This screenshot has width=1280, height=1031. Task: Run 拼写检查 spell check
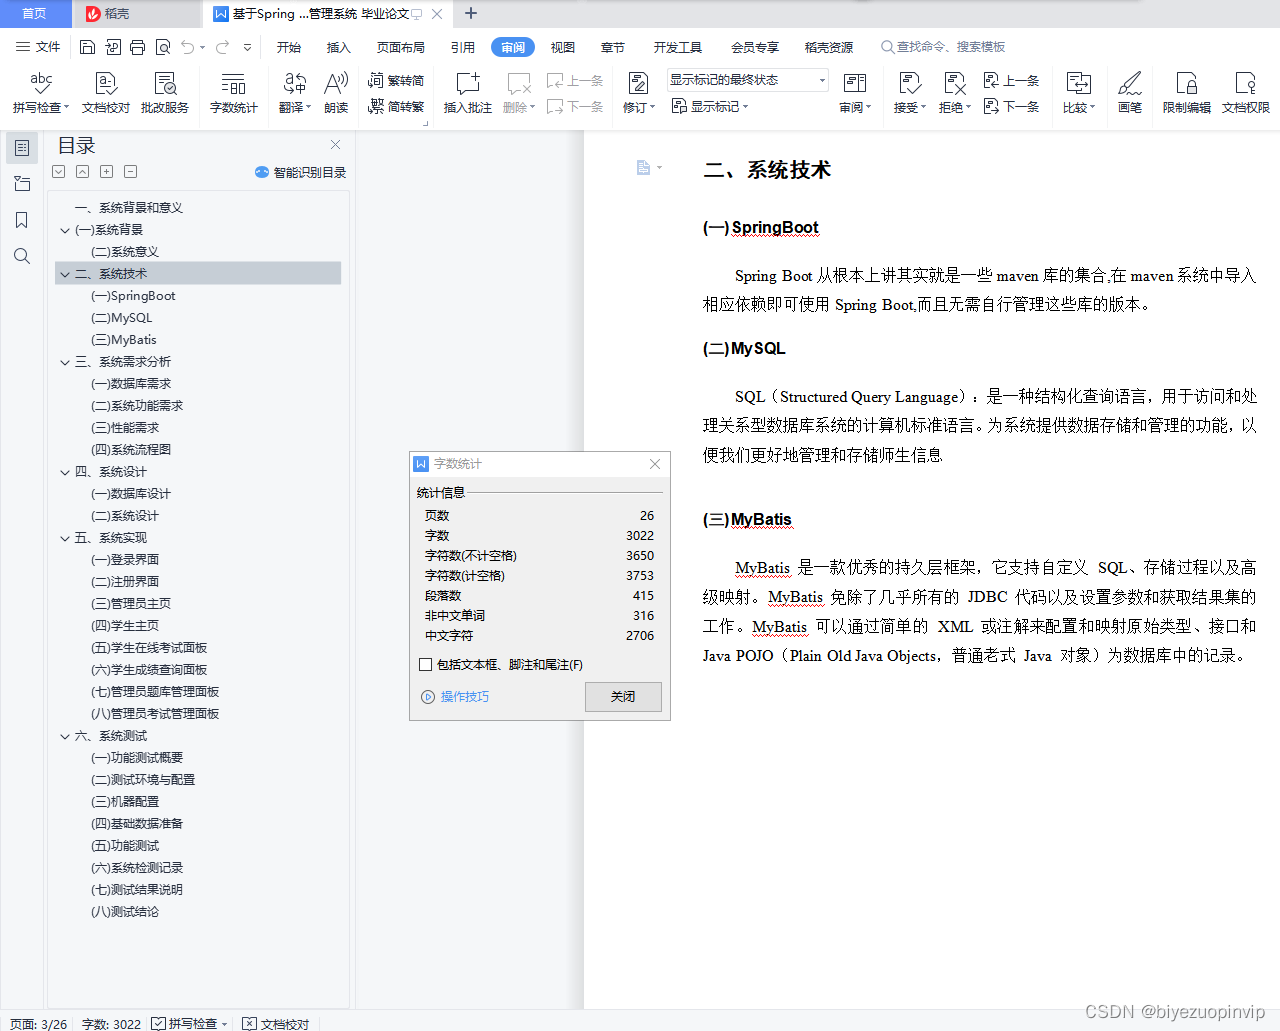tap(39, 92)
